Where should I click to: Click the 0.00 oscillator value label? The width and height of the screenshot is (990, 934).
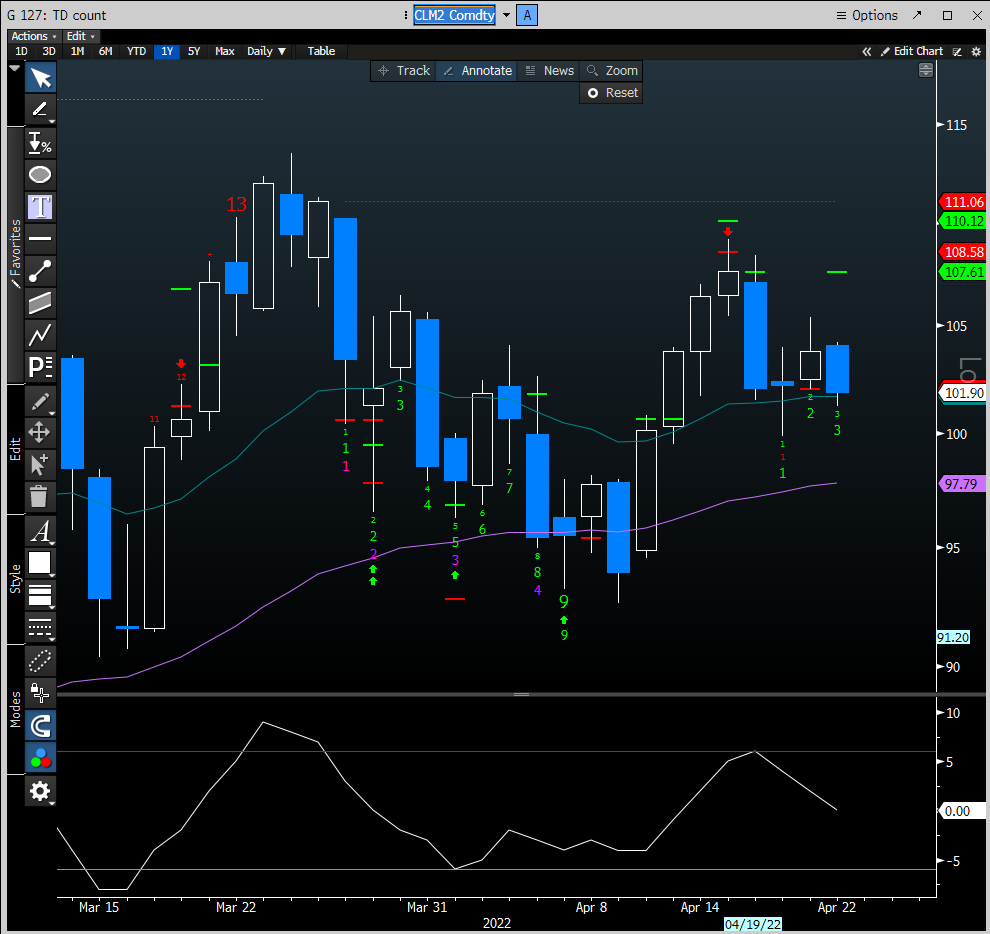(963, 811)
